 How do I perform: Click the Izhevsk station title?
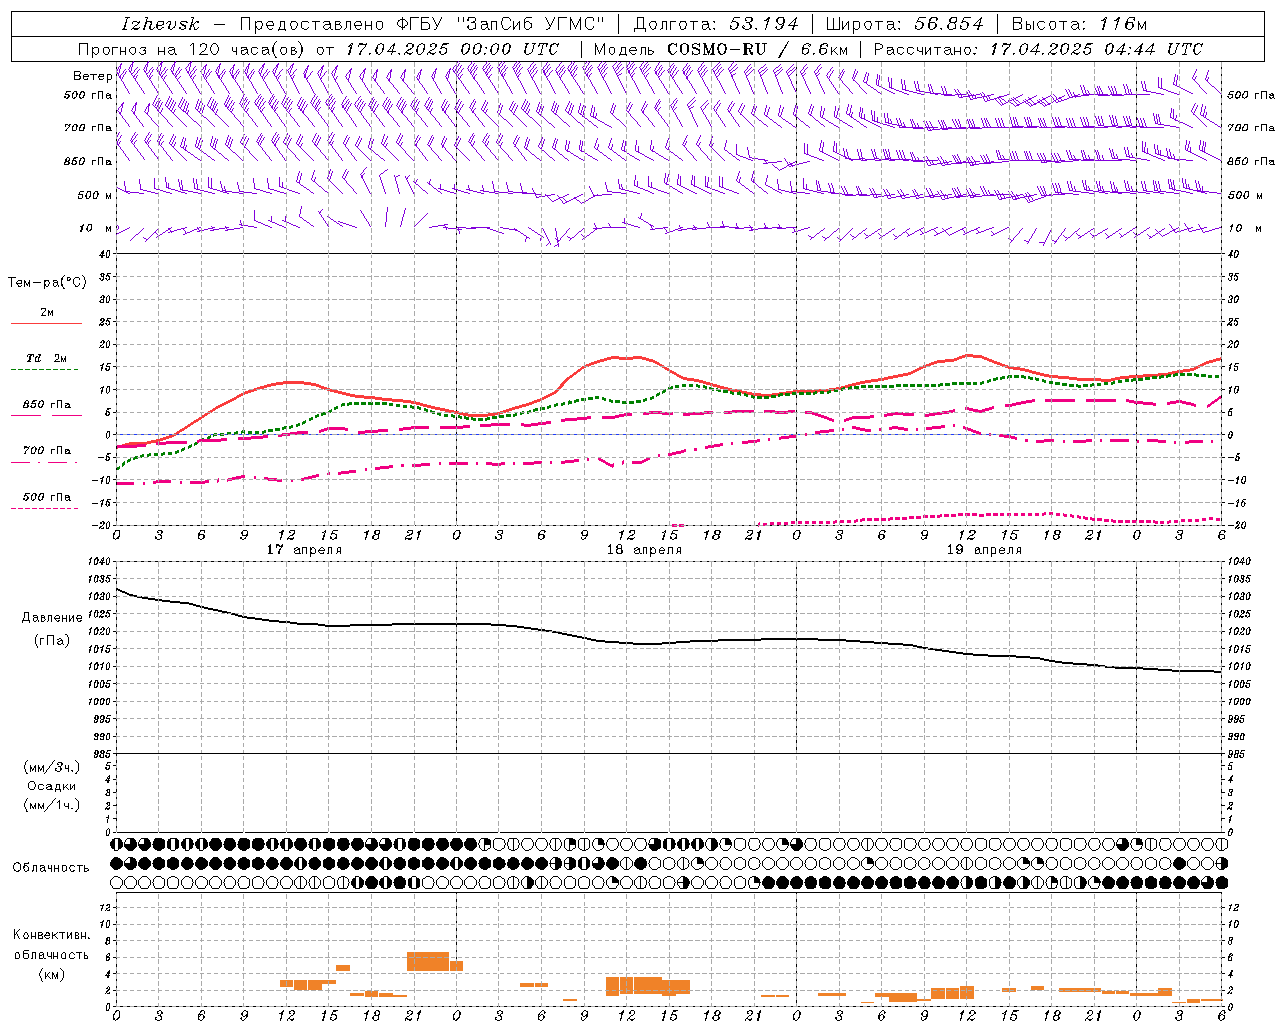pyautogui.click(x=160, y=24)
